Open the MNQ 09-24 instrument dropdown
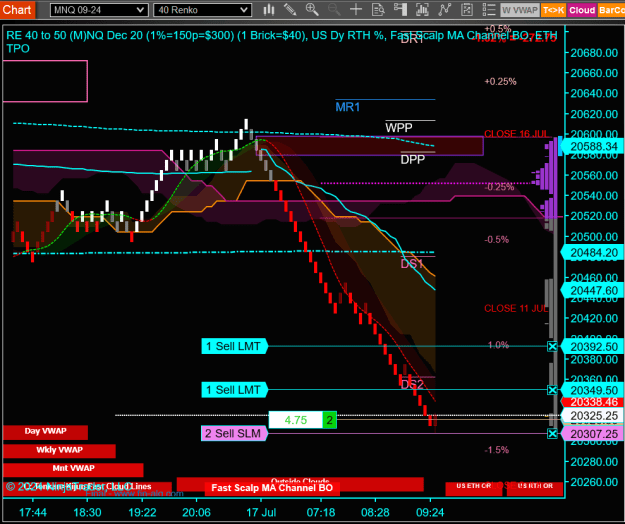 [x=99, y=10]
